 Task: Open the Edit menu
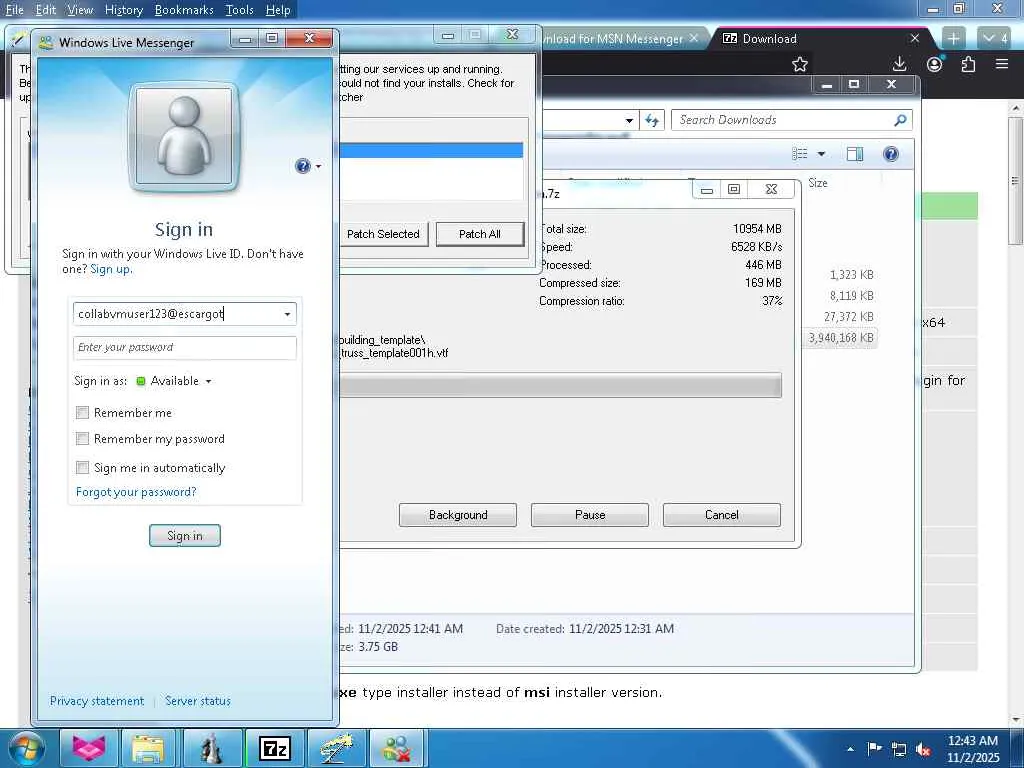(x=46, y=10)
